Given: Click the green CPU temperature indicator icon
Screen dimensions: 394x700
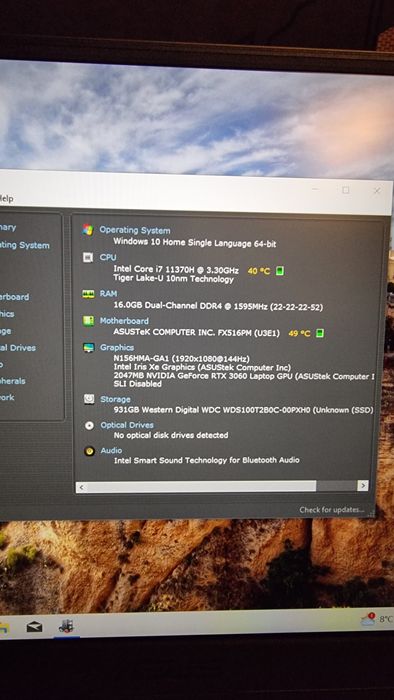Looking at the screenshot, I should [280, 271].
